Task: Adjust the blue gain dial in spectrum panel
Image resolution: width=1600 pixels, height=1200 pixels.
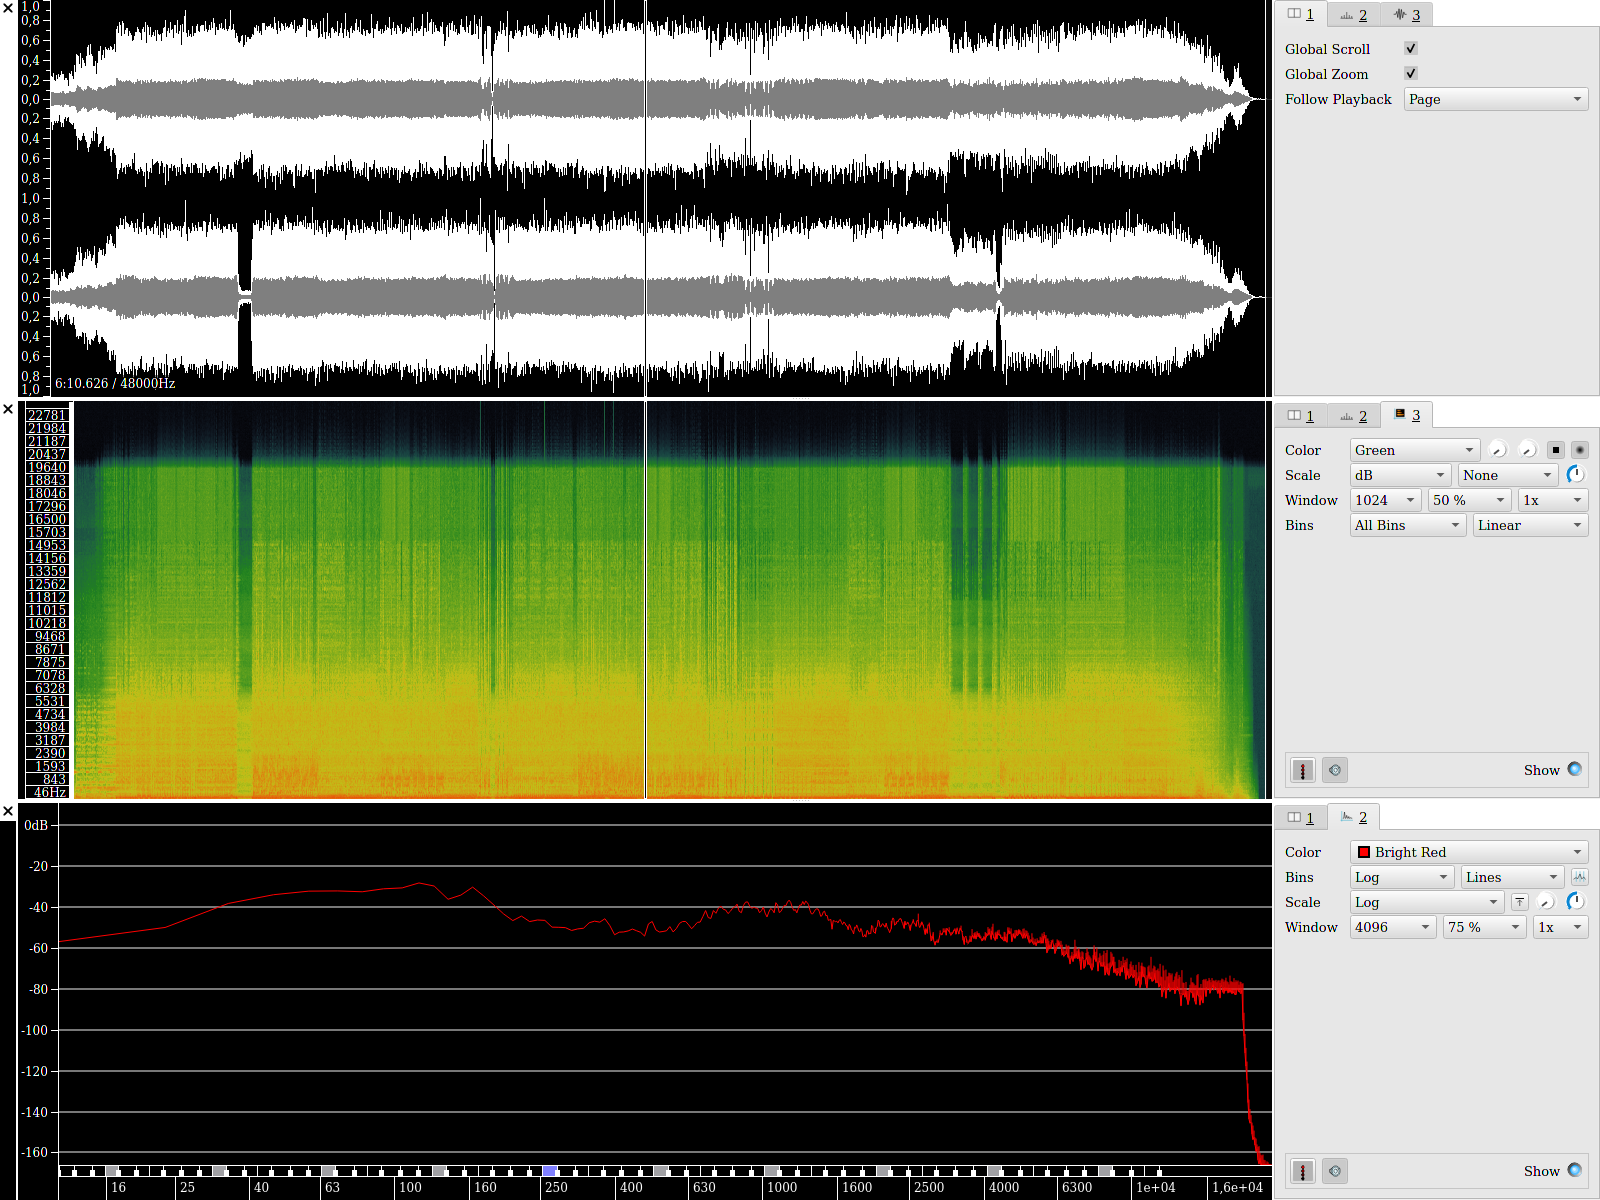Action: [x=1576, y=902]
